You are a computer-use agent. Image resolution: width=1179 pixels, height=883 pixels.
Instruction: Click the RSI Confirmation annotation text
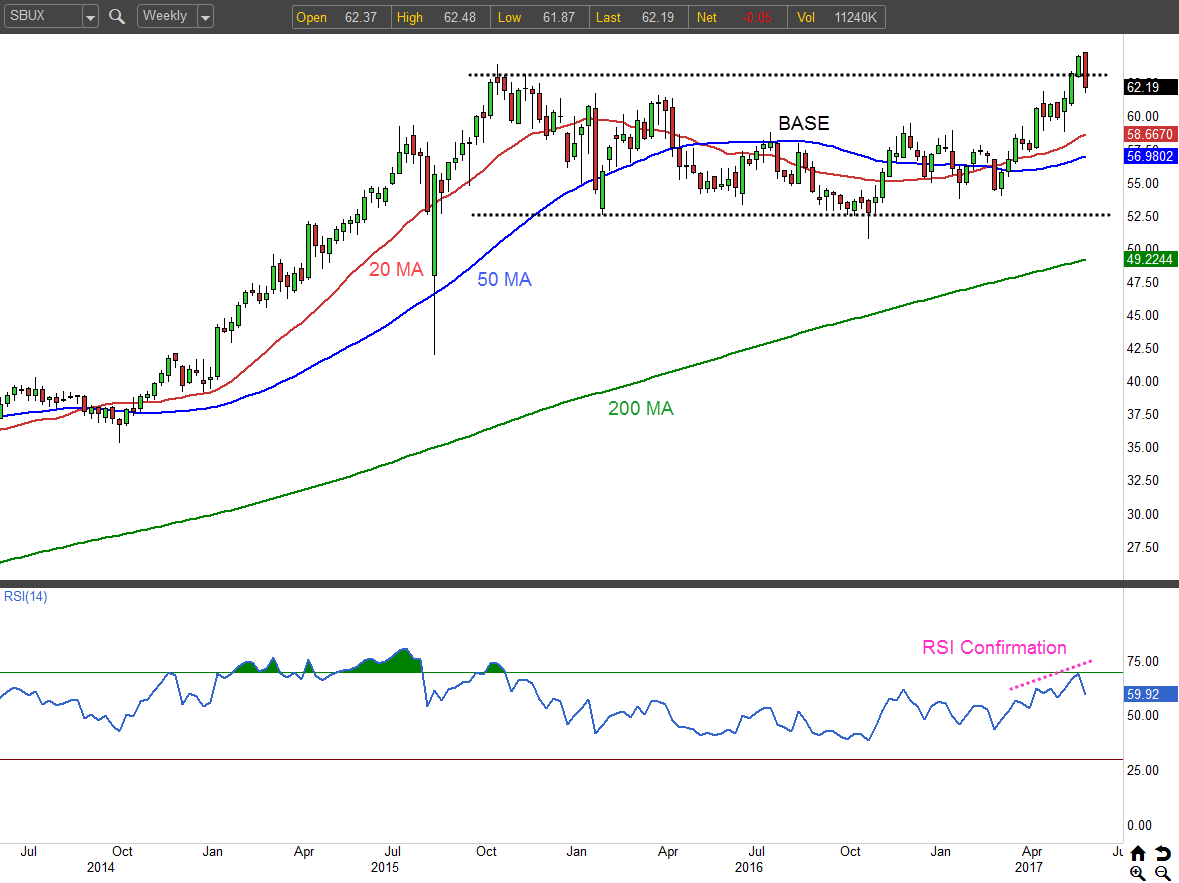pos(994,648)
